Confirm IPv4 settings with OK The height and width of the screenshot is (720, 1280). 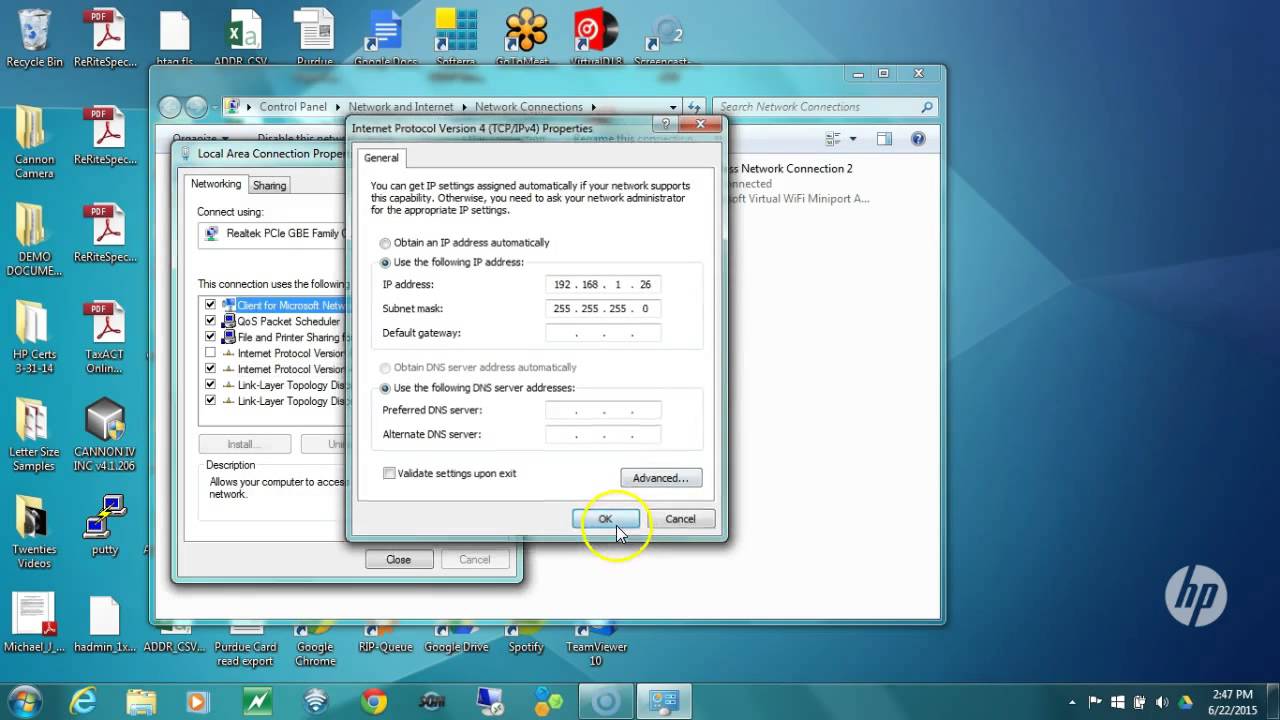[605, 519]
